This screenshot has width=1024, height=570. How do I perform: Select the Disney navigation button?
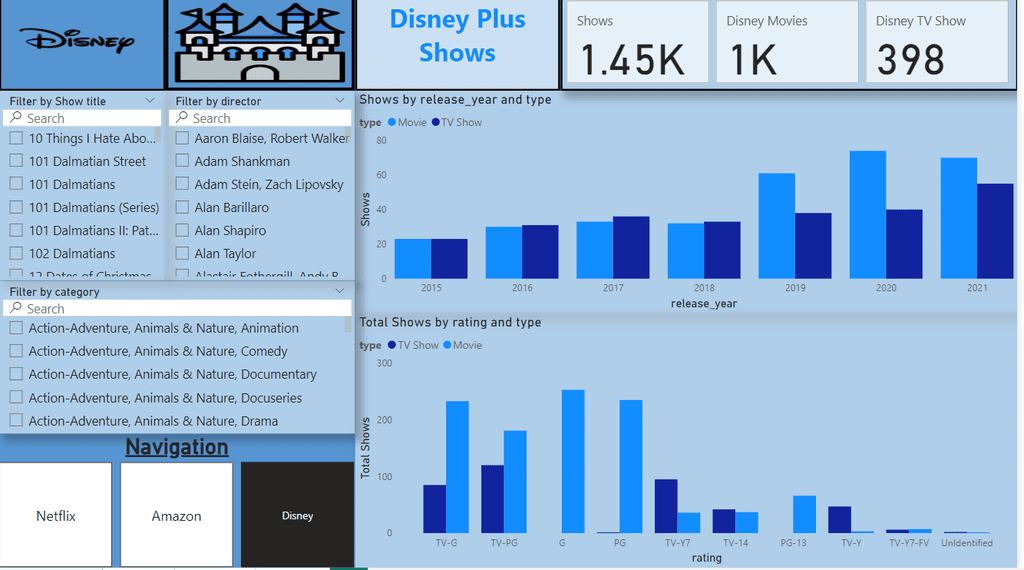pyautogui.click(x=297, y=515)
